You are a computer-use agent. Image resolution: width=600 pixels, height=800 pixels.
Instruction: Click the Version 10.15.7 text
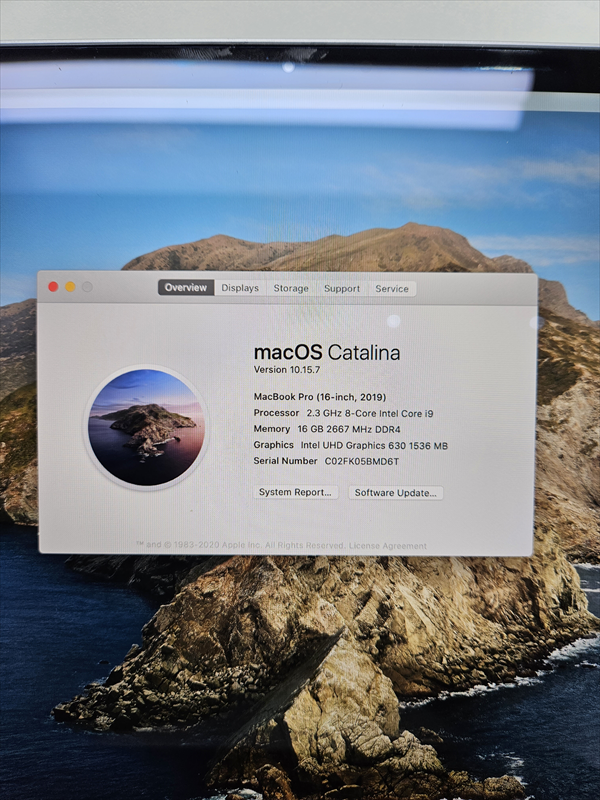[x=287, y=370]
